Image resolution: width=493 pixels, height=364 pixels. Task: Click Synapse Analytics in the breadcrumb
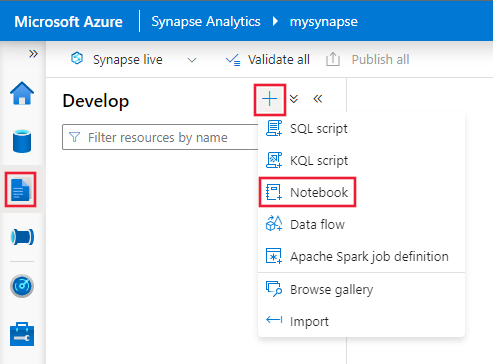coord(206,22)
